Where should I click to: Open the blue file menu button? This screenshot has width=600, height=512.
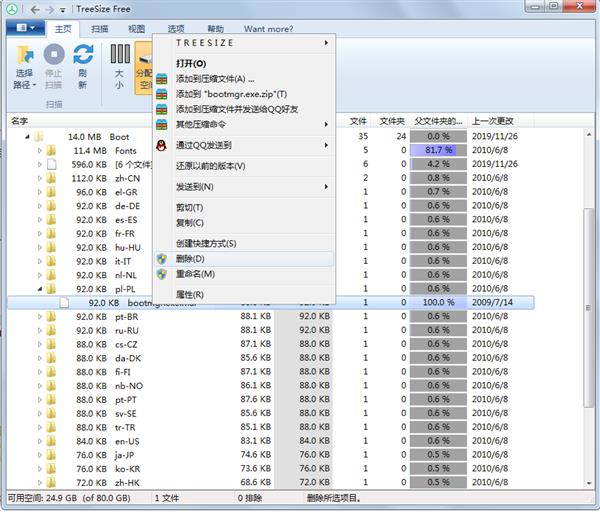[26, 28]
